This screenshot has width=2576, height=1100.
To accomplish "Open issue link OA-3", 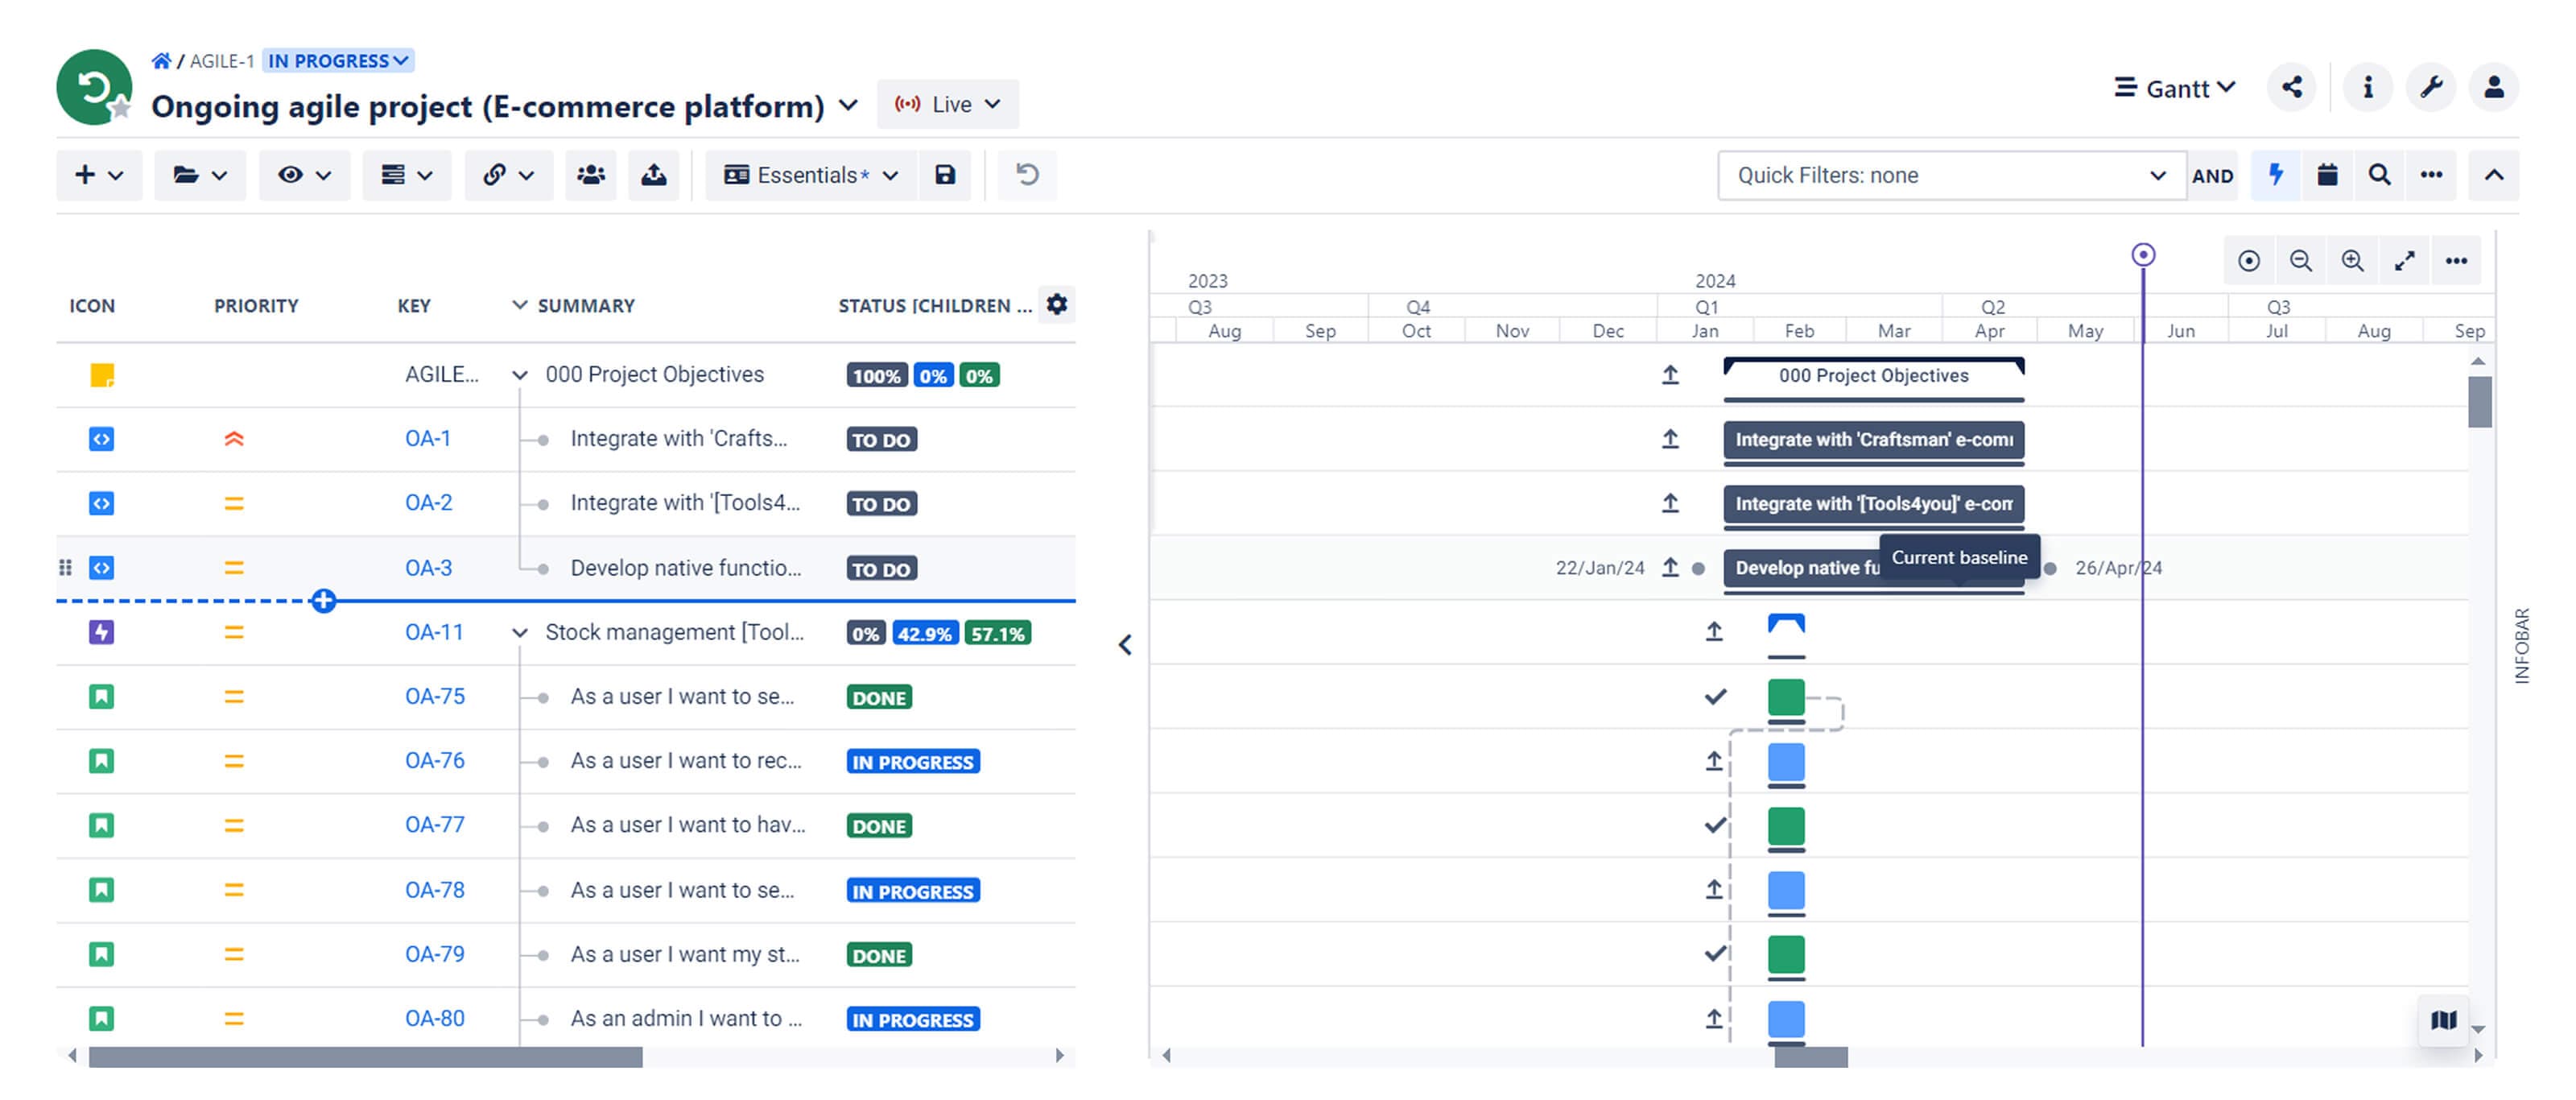I will pyautogui.click(x=428, y=568).
